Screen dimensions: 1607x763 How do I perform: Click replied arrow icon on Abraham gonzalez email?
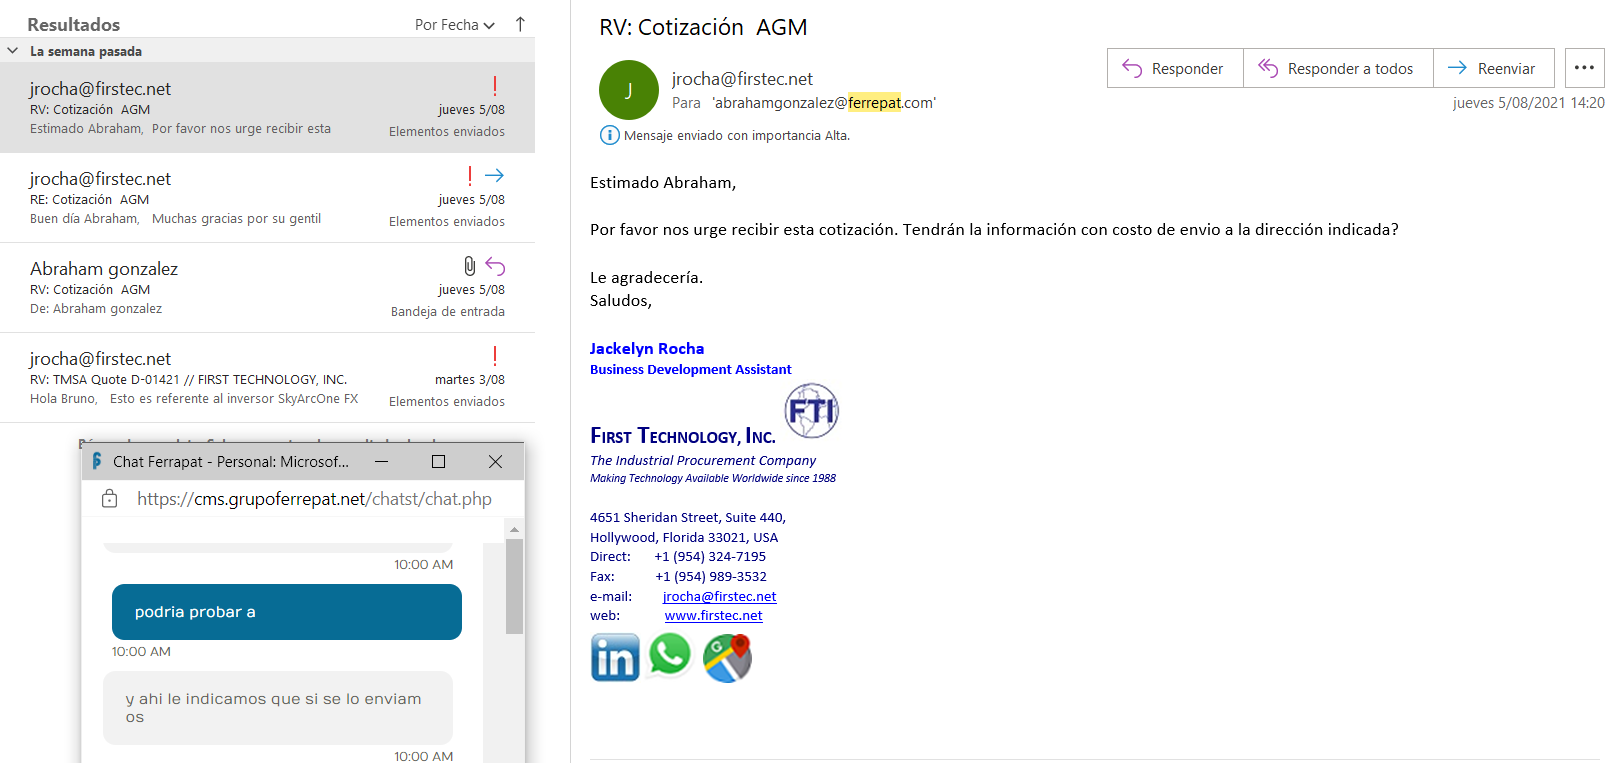tap(495, 266)
